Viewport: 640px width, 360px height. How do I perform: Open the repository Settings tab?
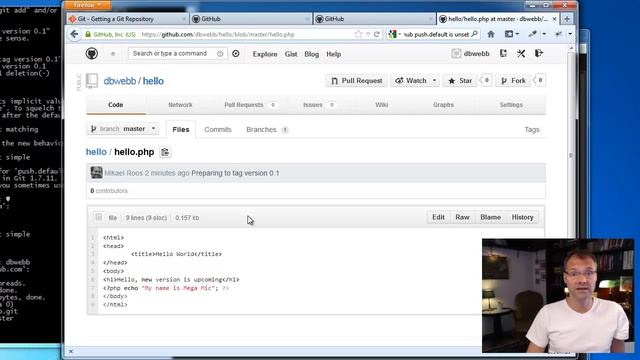click(x=511, y=105)
